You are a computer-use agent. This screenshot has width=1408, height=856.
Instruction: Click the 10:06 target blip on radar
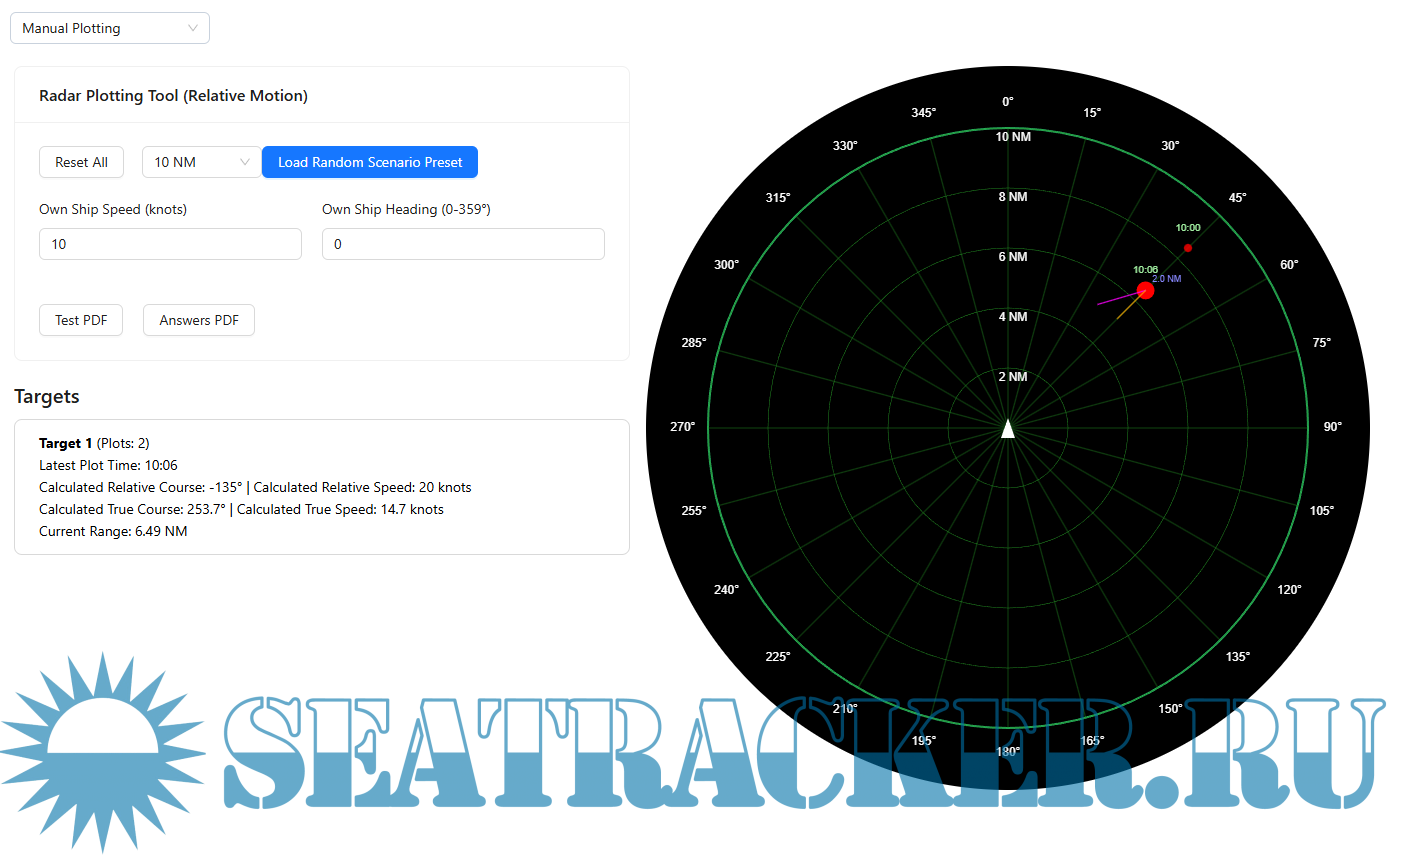tap(1144, 290)
